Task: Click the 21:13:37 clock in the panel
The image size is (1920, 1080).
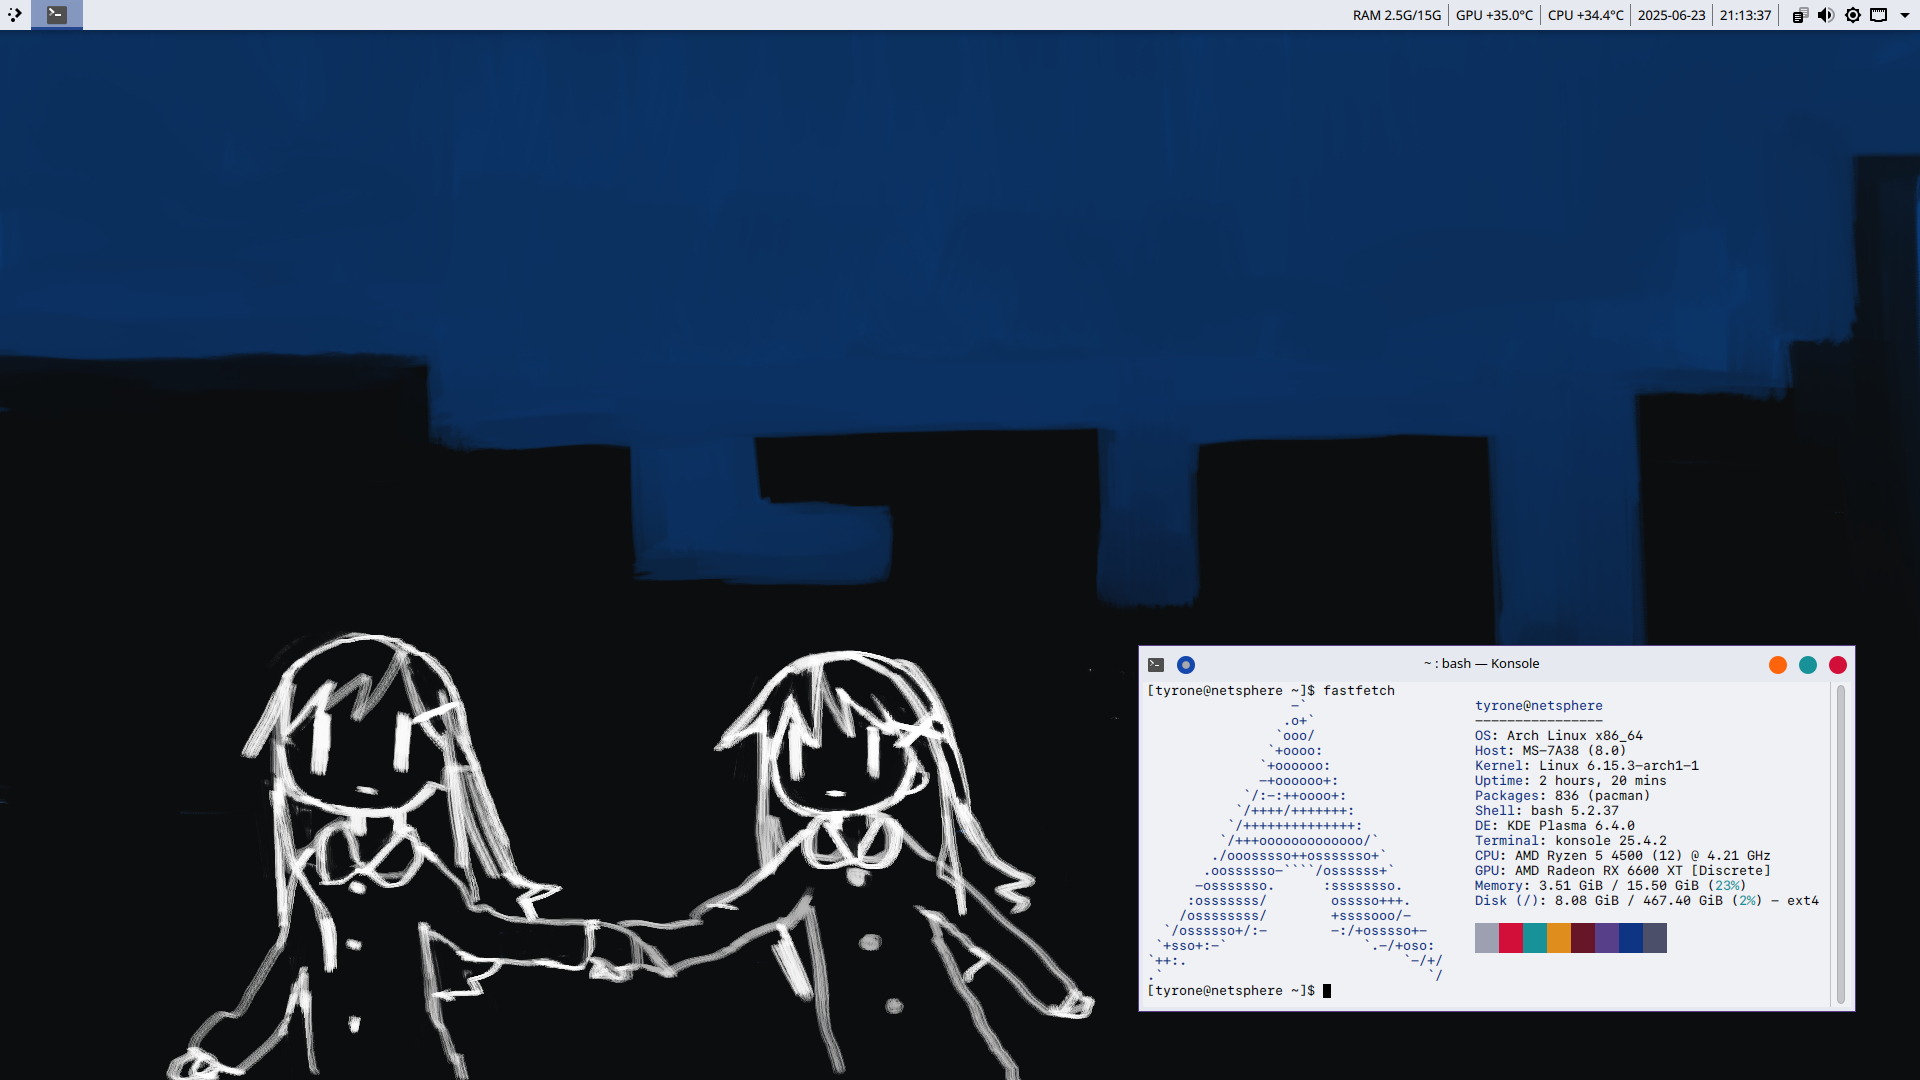Action: point(1745,15)
